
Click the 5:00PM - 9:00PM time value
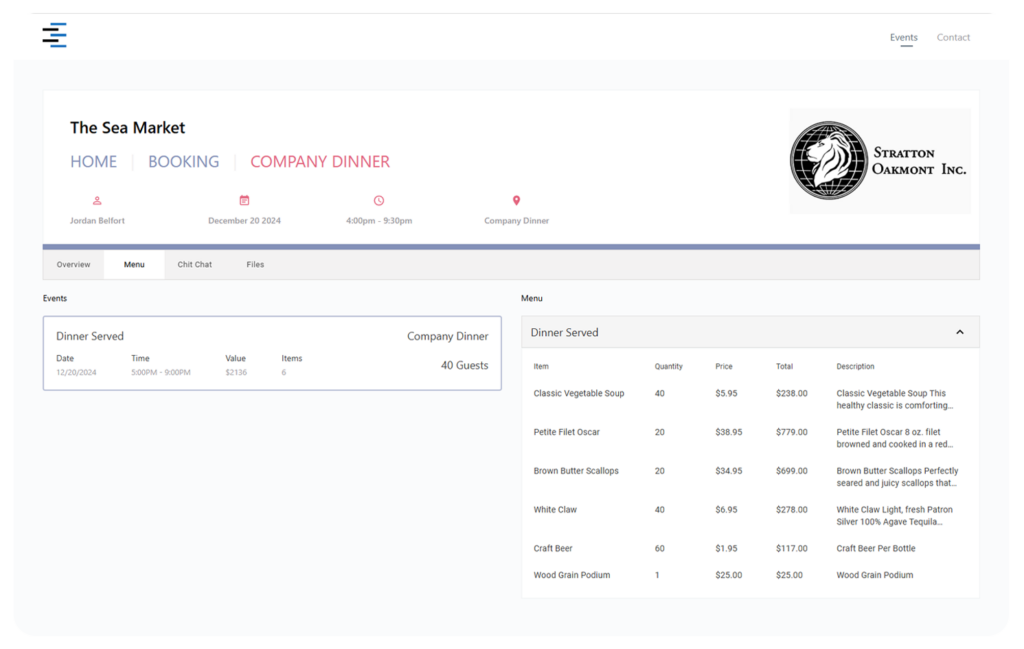(161, 372)
